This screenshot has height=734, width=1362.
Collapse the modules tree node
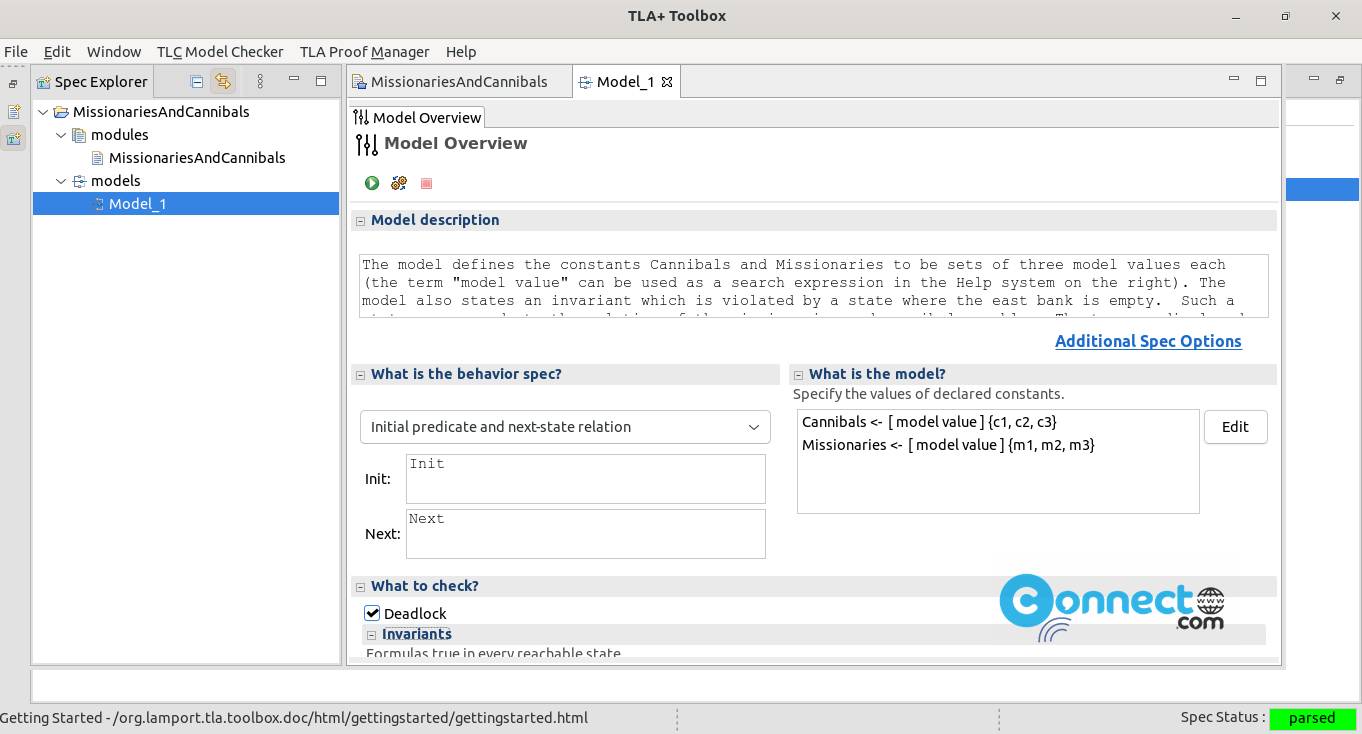(x=61, y=135)
